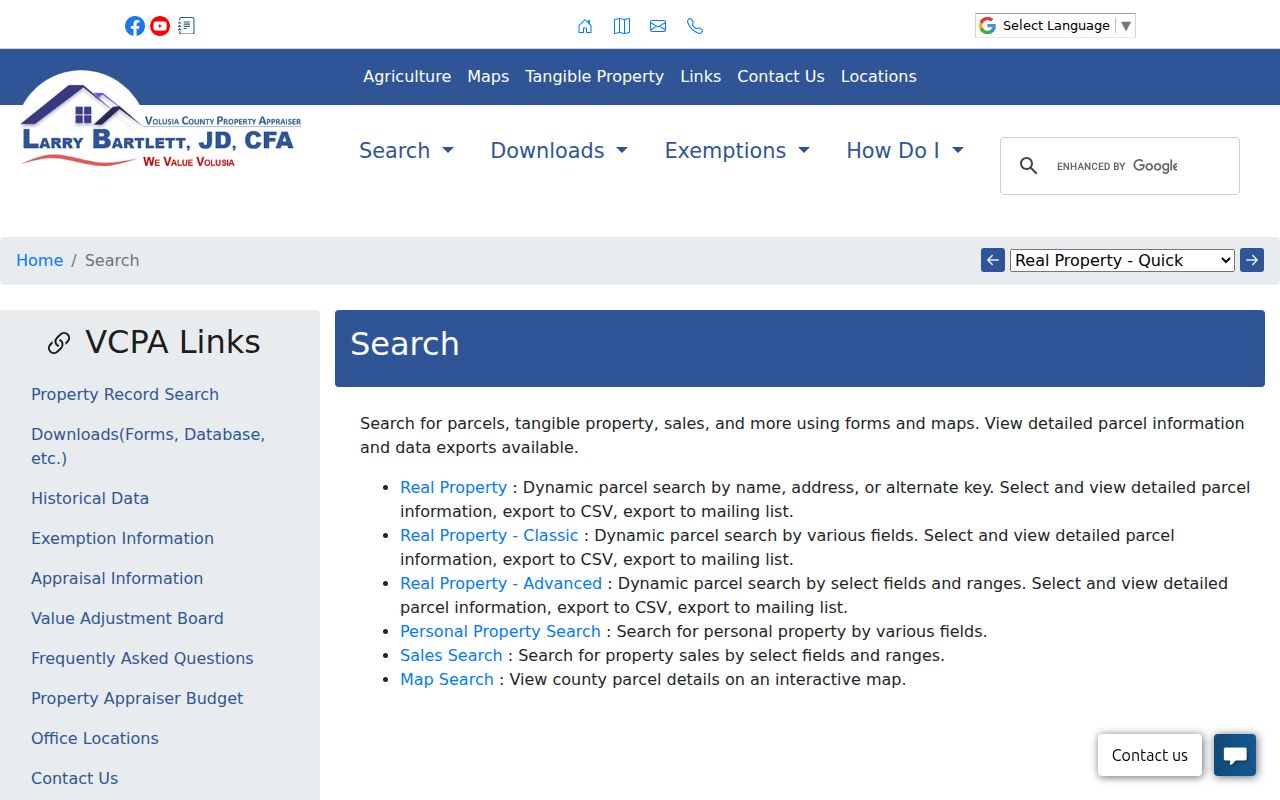This screenshot has height=800, width=1280.
Task: Open Frequently Asked Questions sidebar link
Action: [x=142, y=658]
